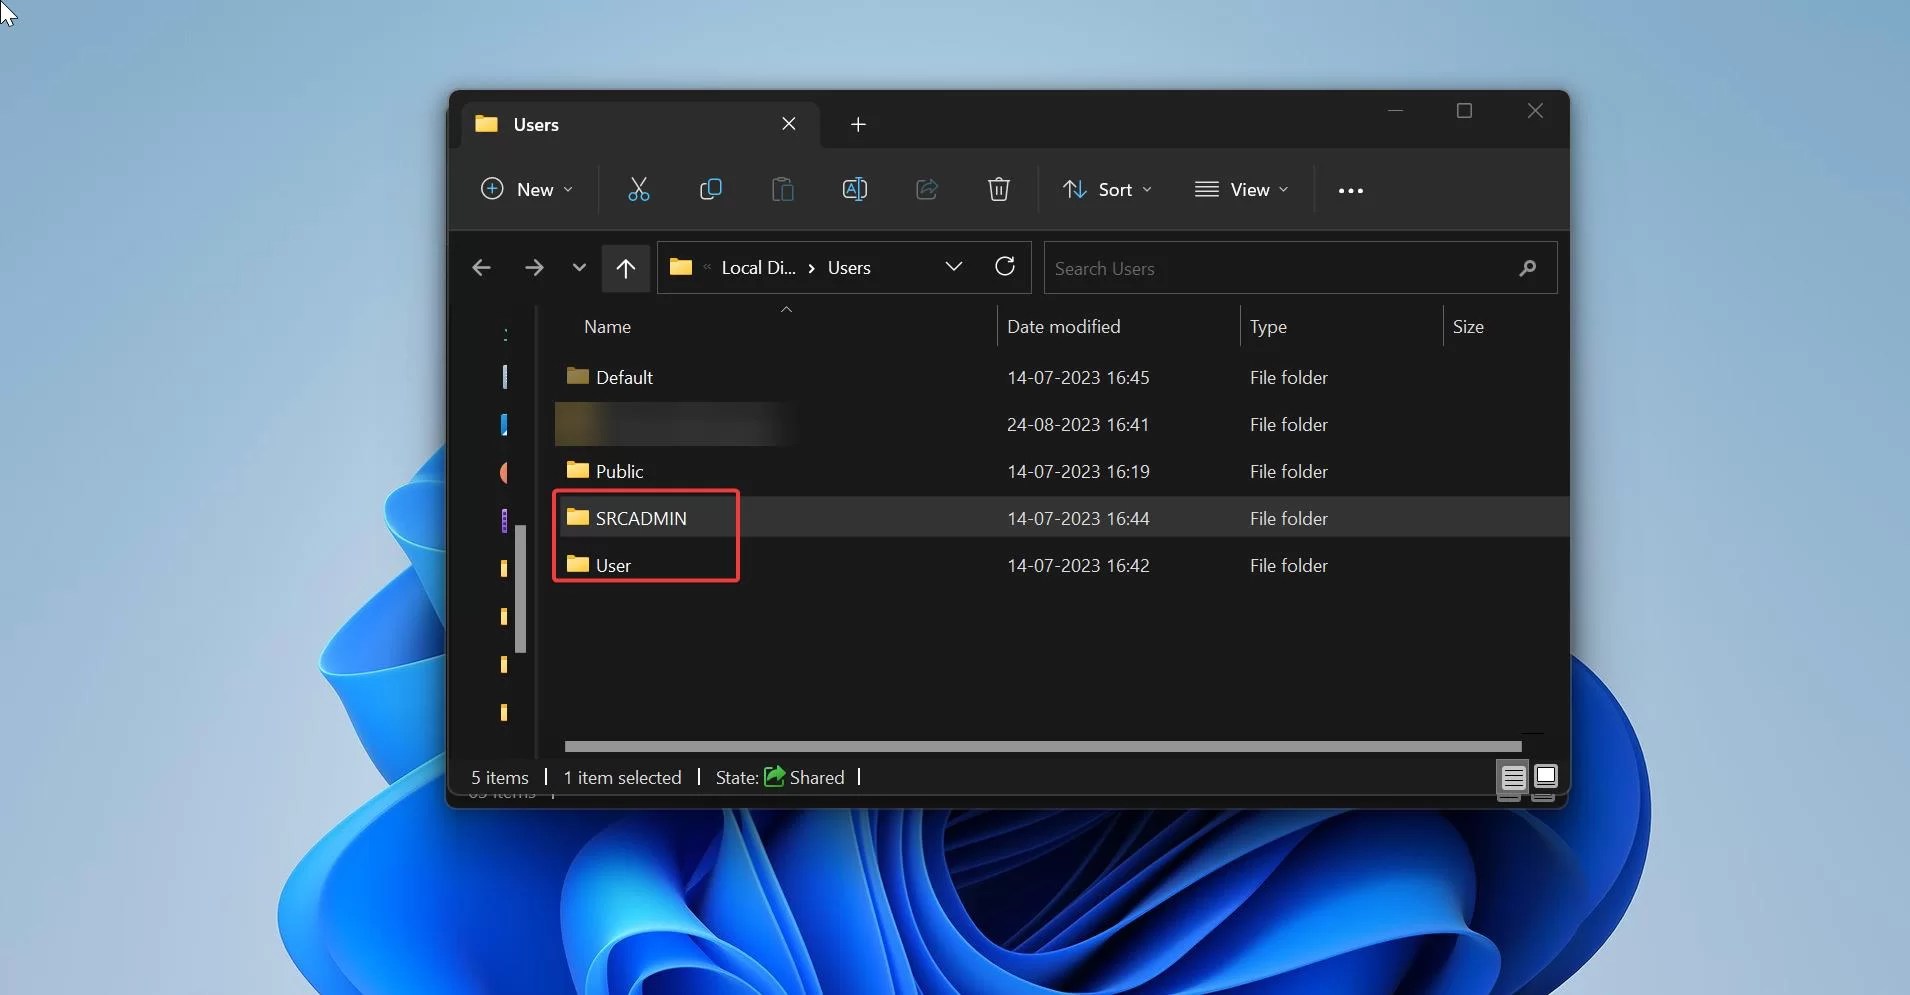Sort by the Date modified column header
The image size is (1910, 995).
coord(1063,327)
